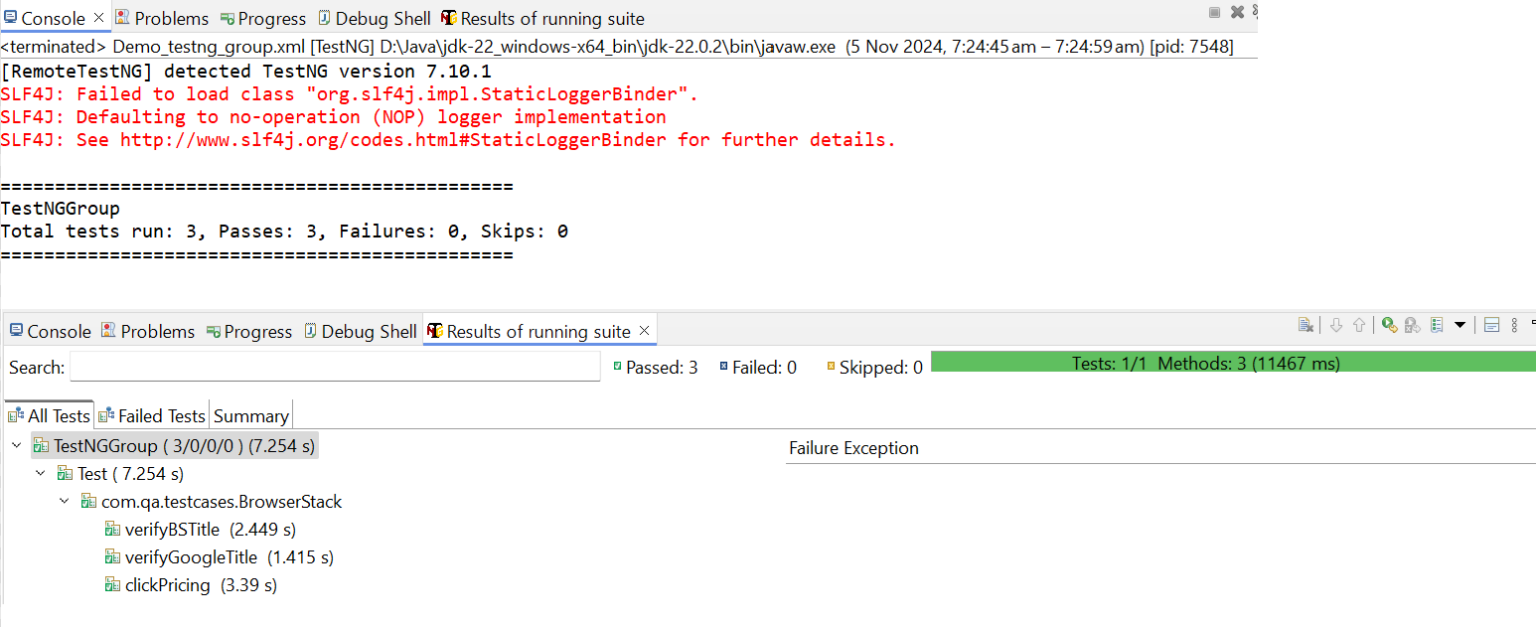Click the grey X remove launch icon
1536x627 pixels.
[1237, 12]
